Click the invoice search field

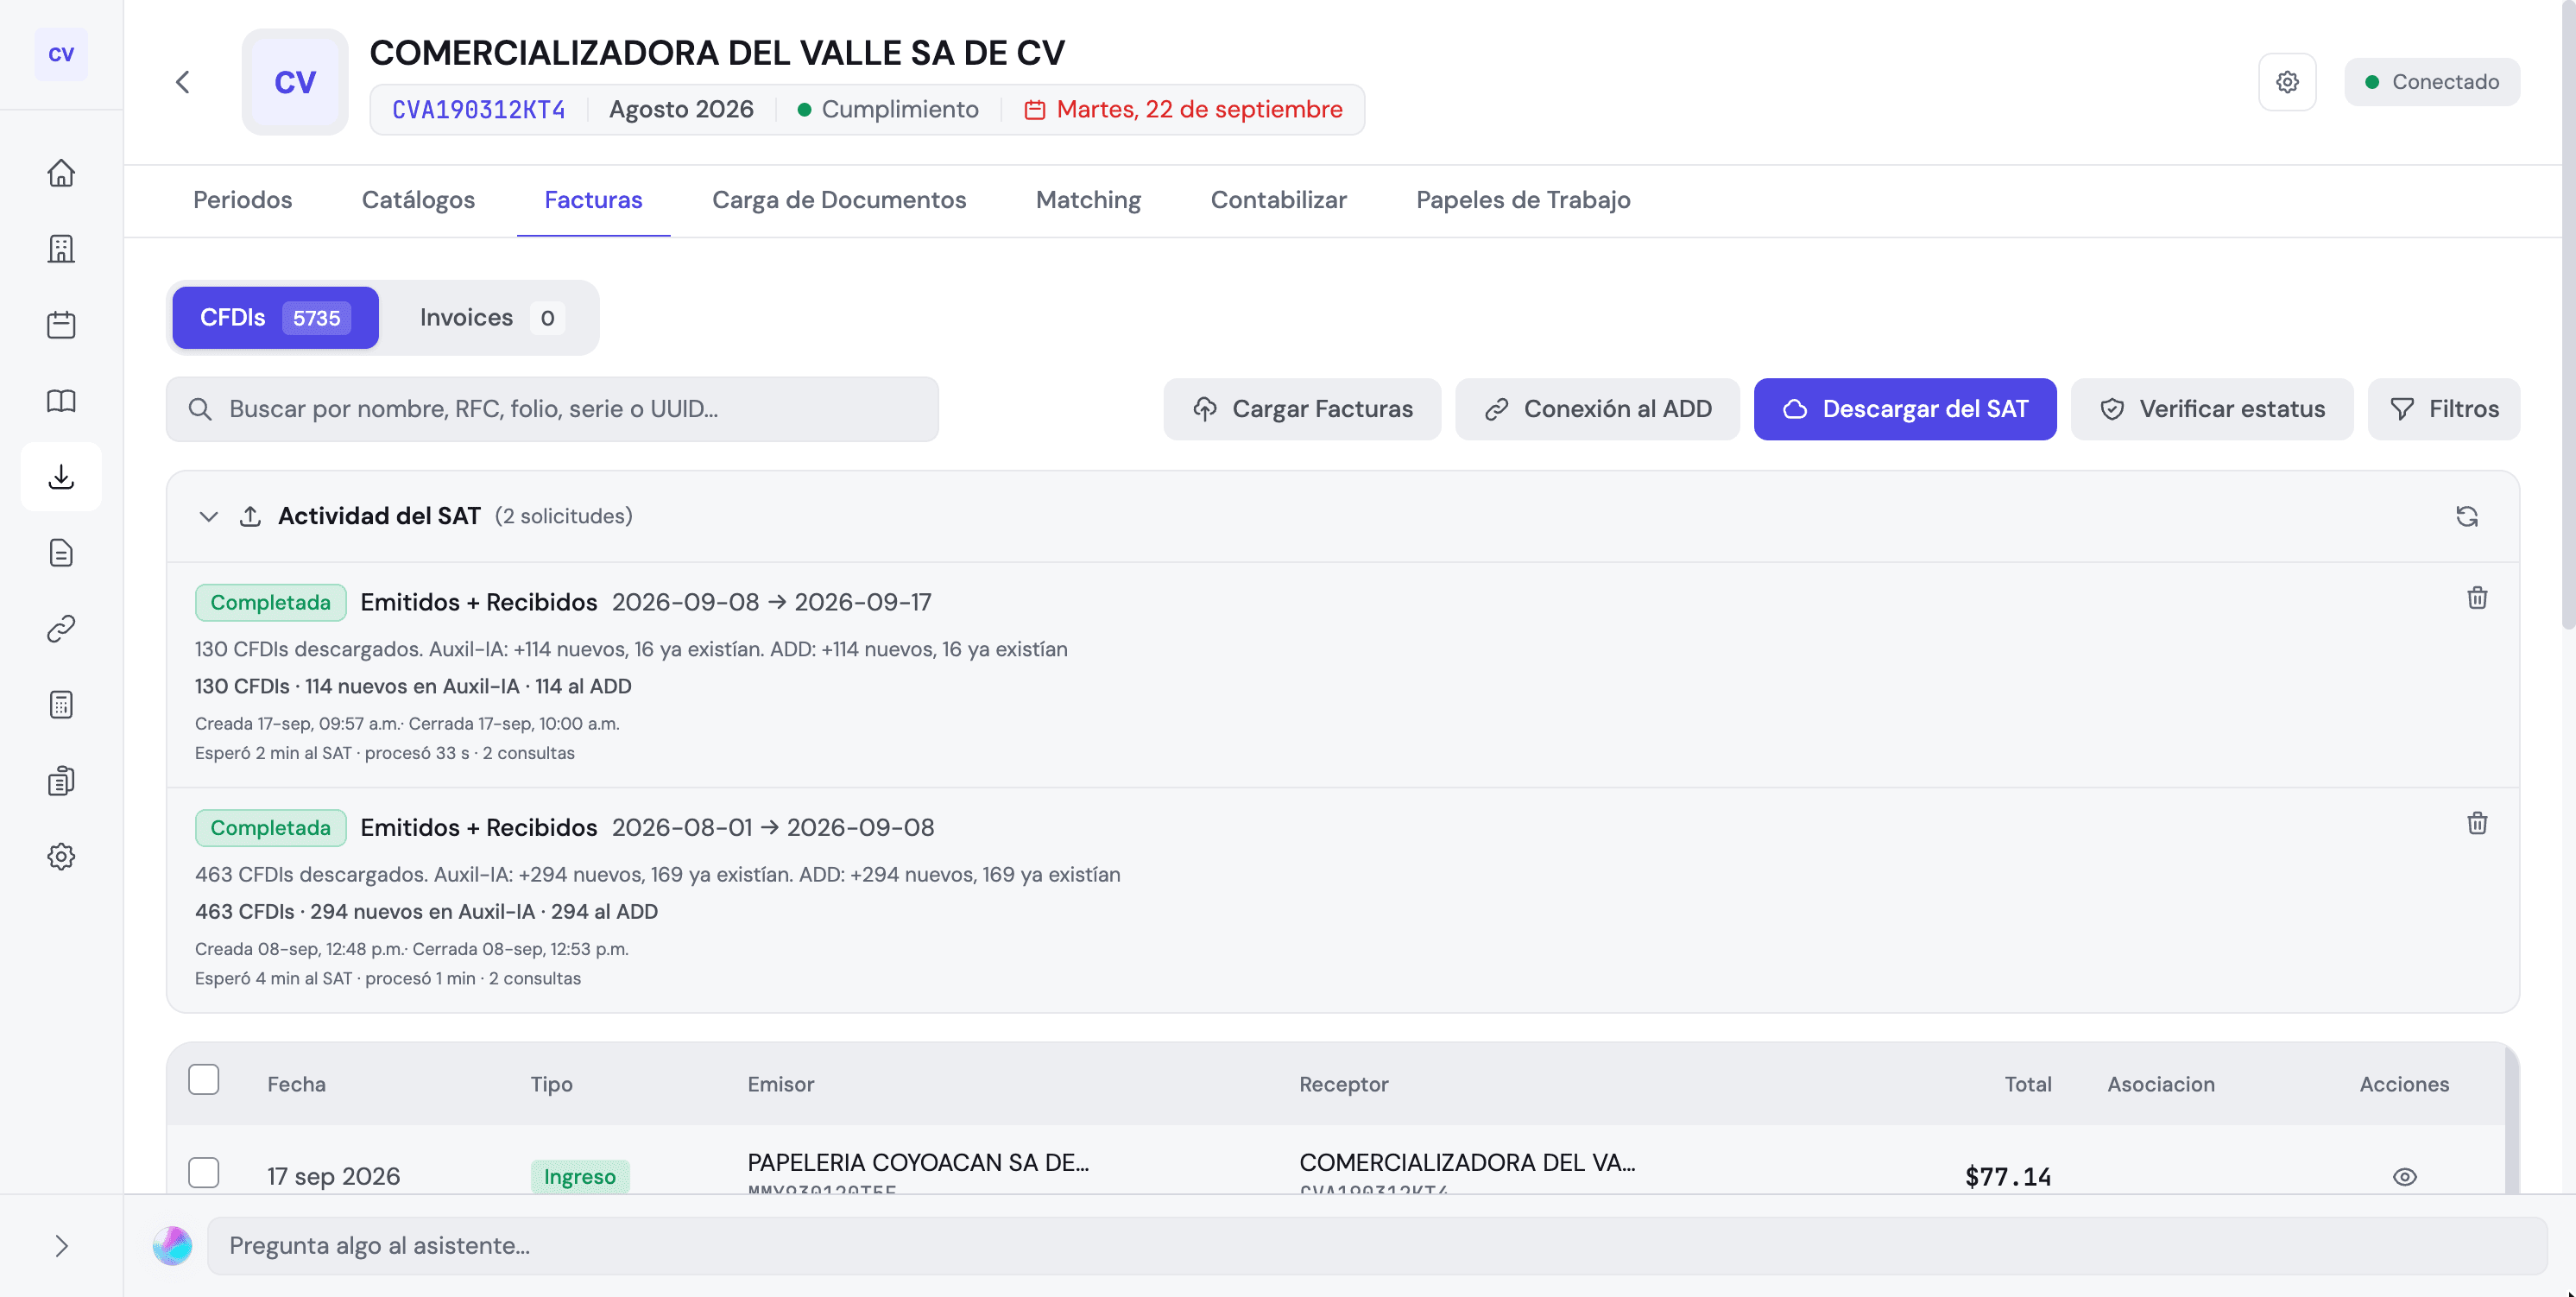click(552, 409)
